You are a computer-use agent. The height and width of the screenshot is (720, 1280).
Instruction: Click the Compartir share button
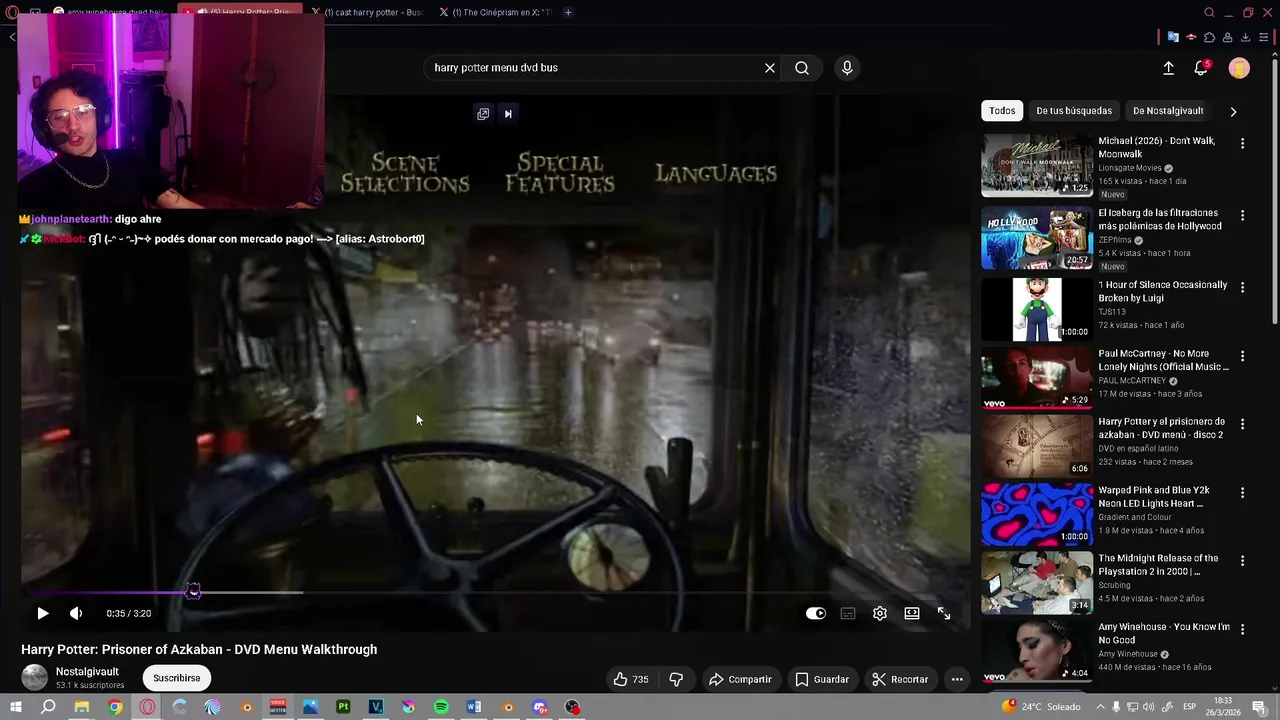coord(740,679)
